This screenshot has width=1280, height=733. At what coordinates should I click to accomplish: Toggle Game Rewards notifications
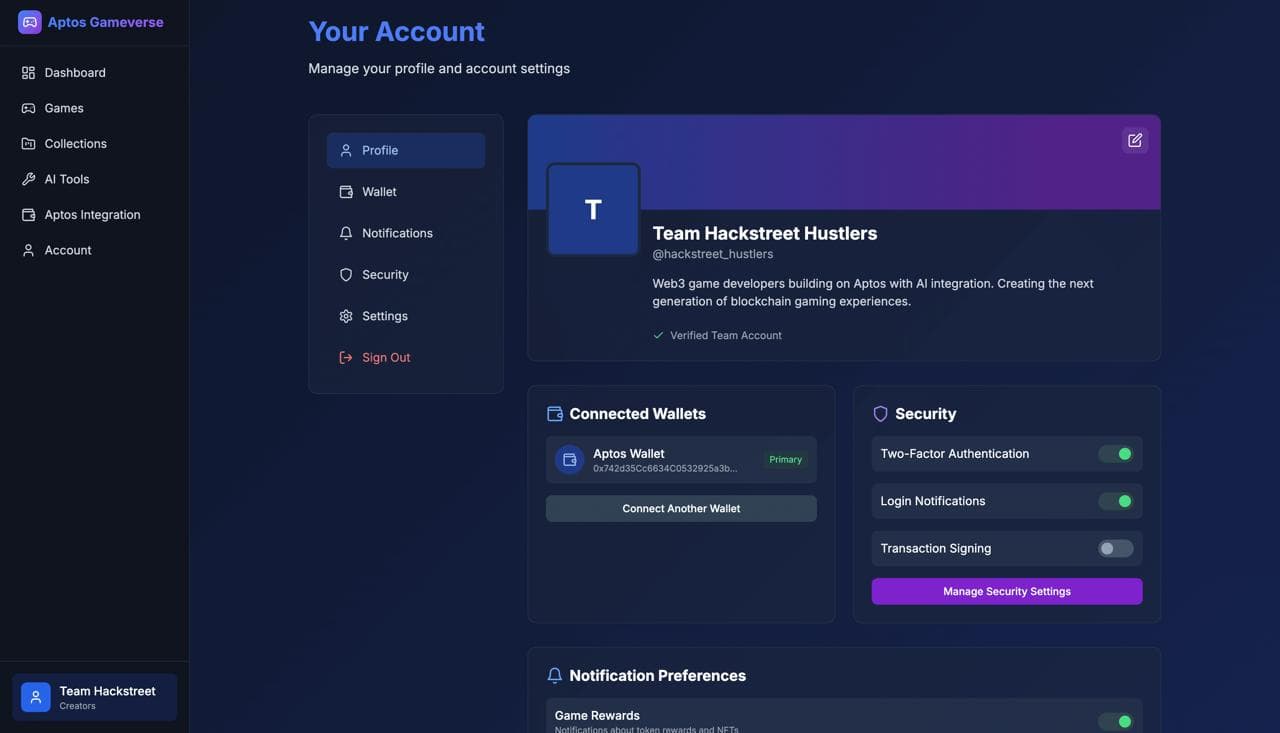pyautogui.click(x=1115, y=721)
